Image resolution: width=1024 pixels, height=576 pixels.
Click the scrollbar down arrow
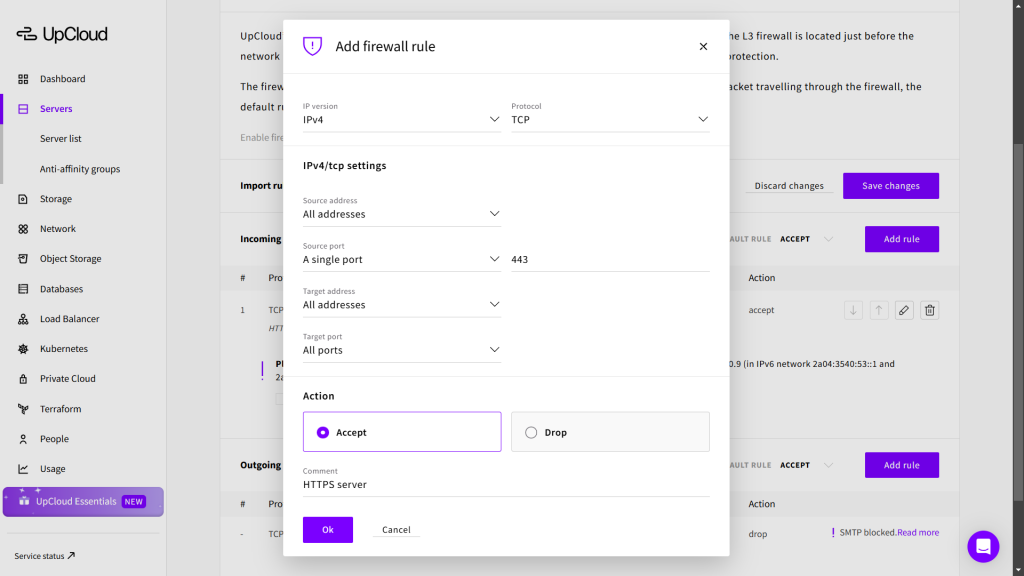point(1018,571)
